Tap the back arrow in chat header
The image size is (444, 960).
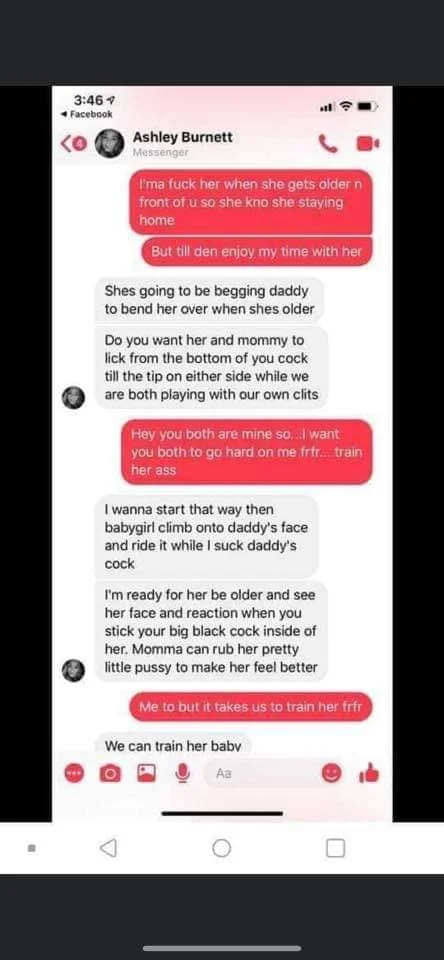tap(66, 143)
